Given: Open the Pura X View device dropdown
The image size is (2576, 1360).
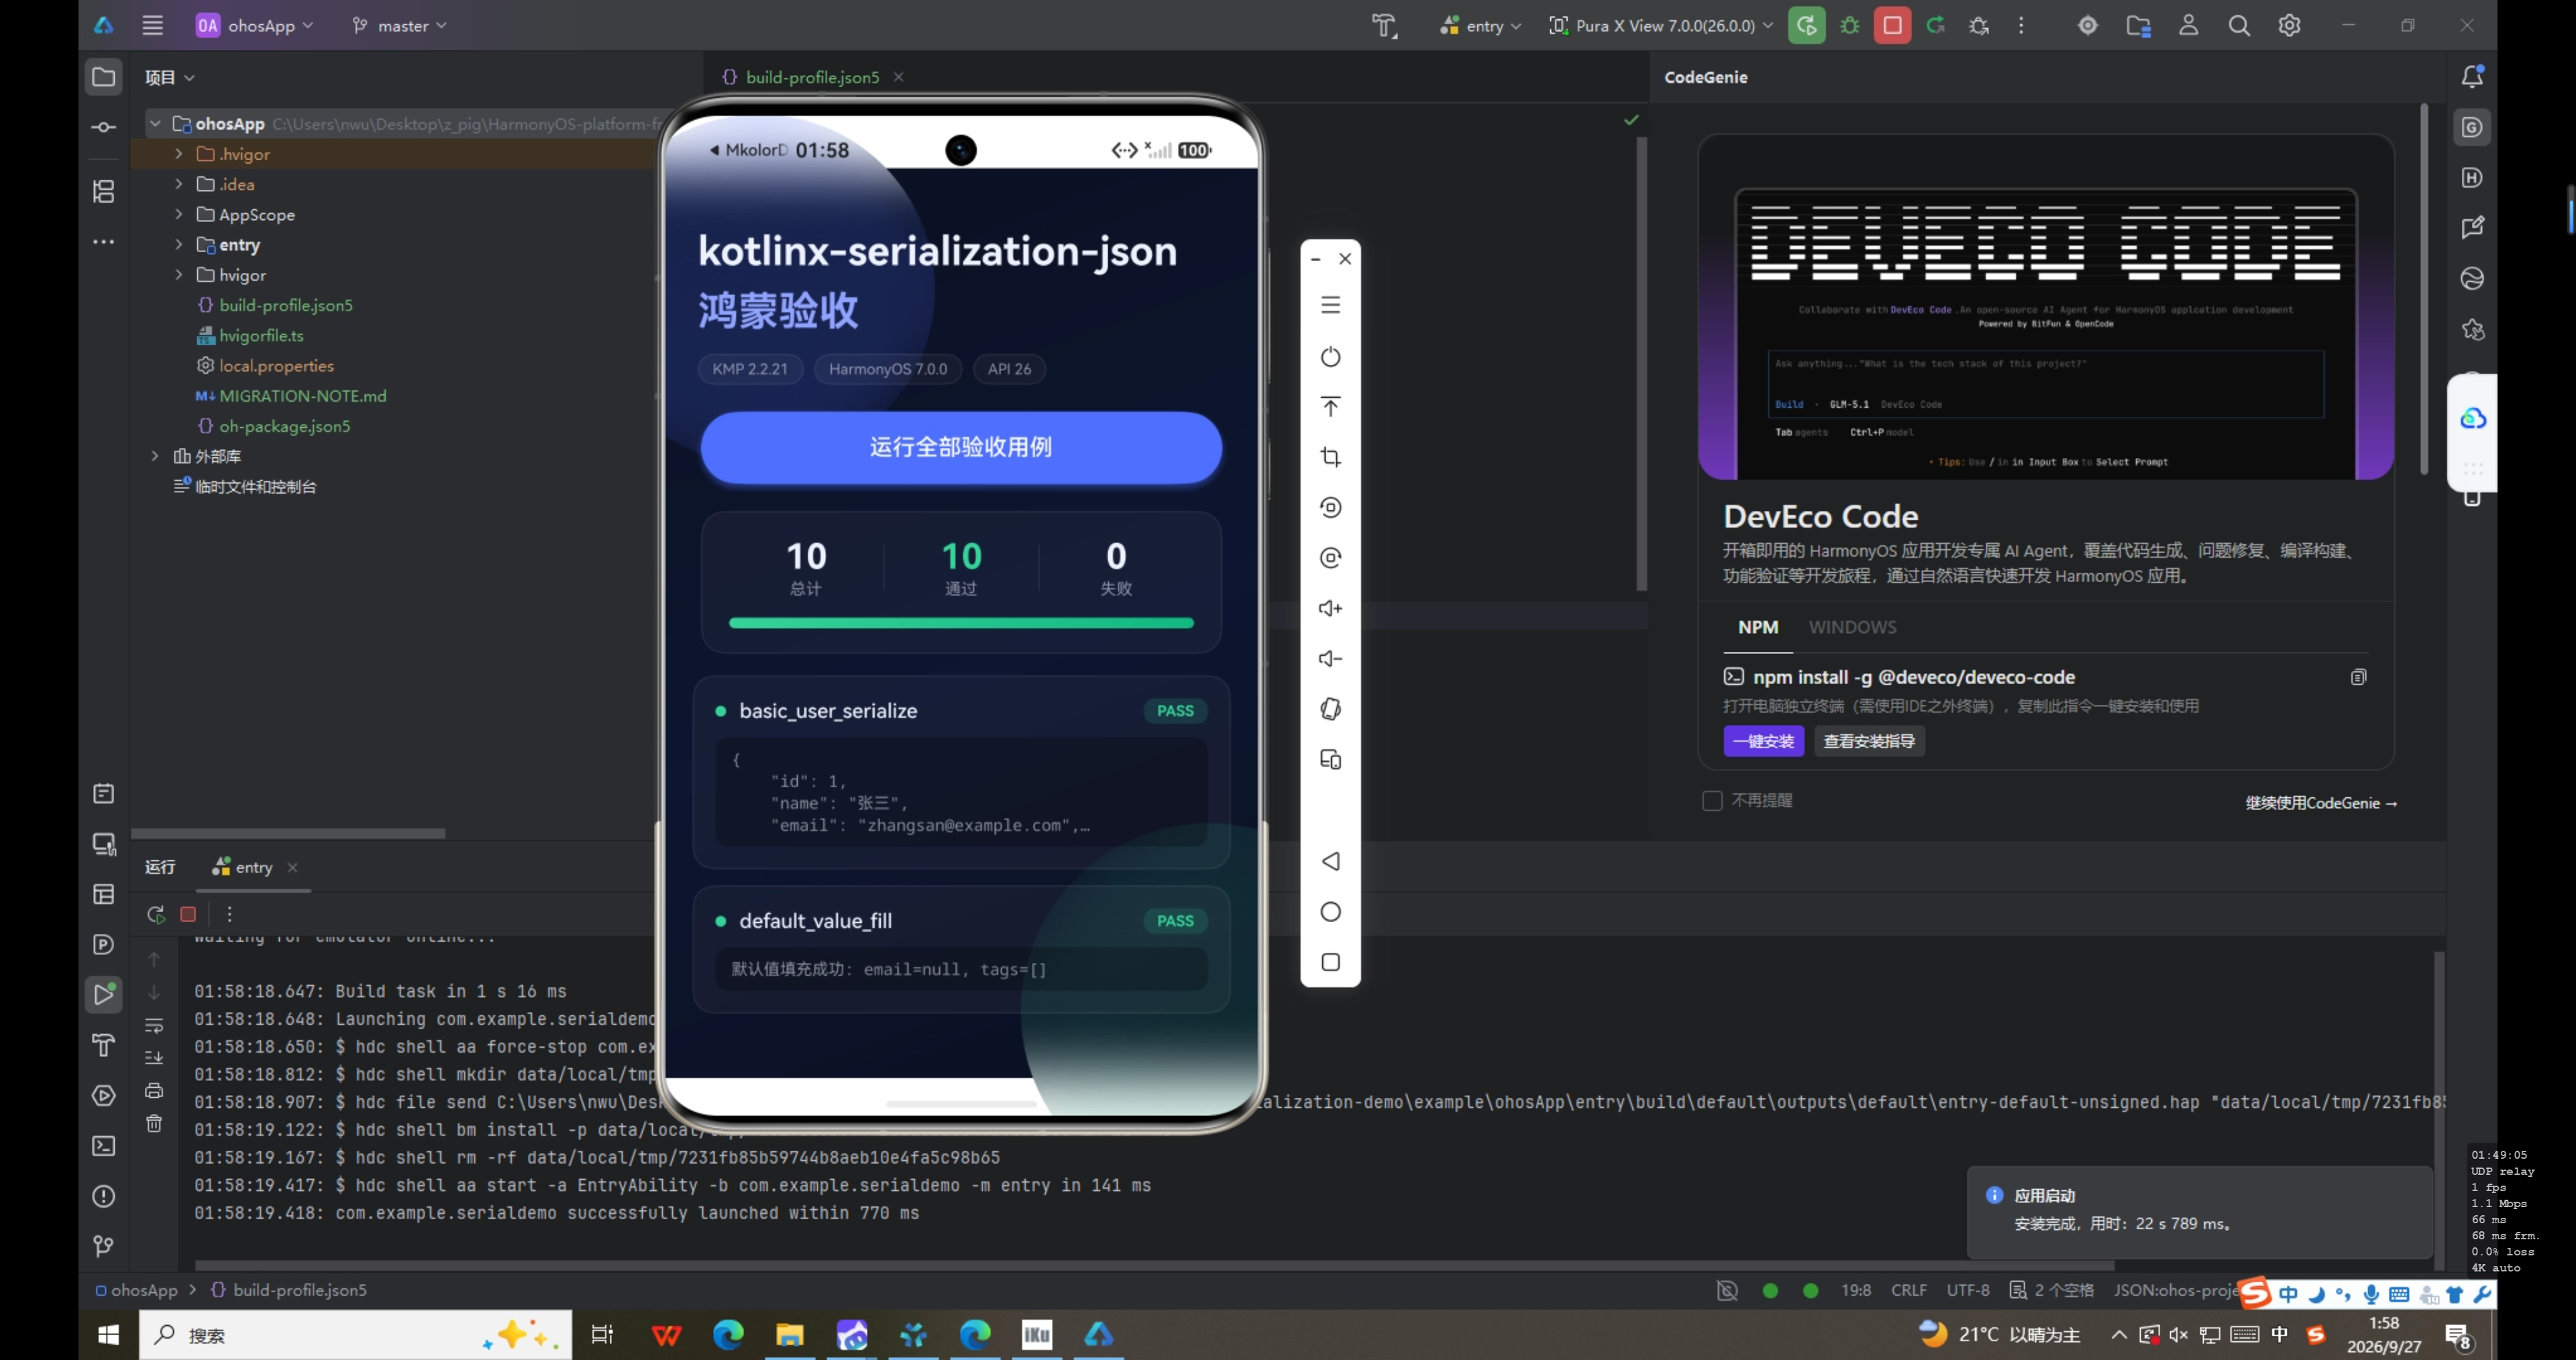Looking at the screenshot, I should (x=1661, y=25).
